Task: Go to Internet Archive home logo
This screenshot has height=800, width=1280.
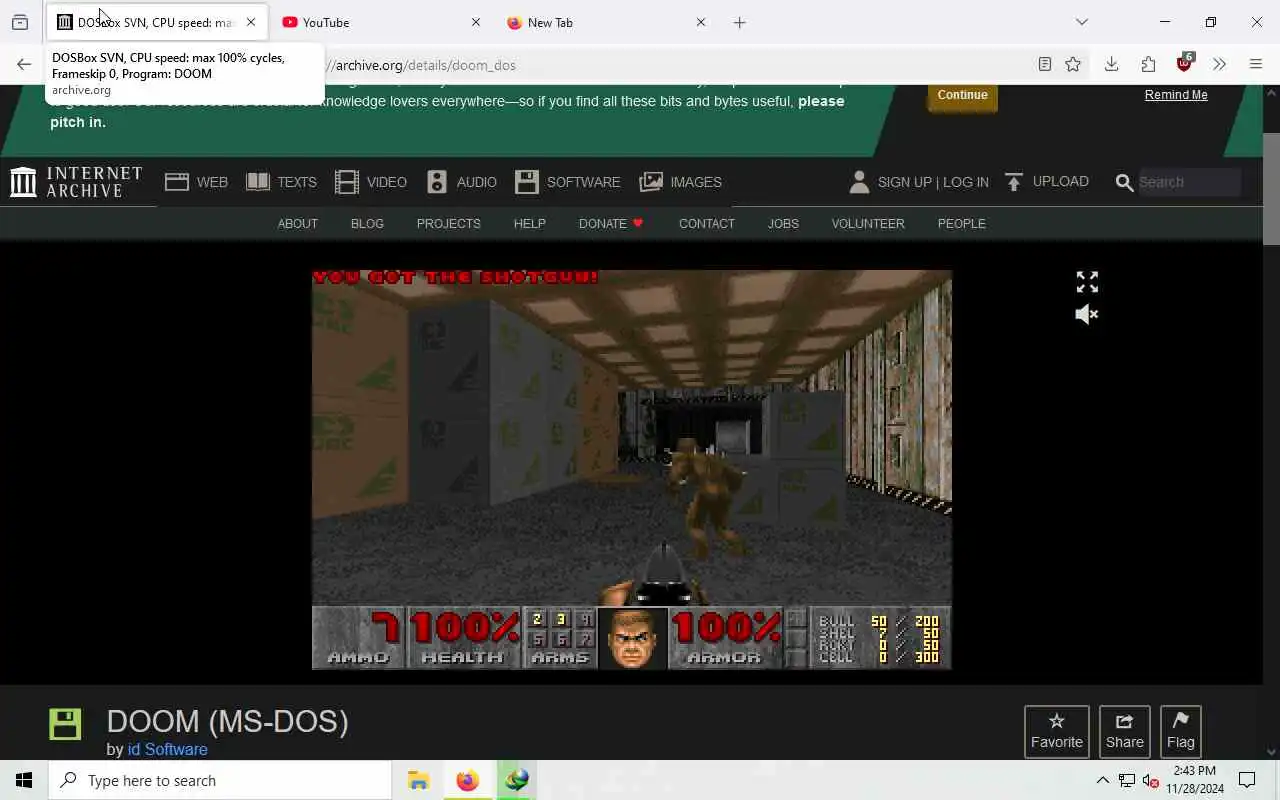Action: pyautogui.click(x=76, y=182)
